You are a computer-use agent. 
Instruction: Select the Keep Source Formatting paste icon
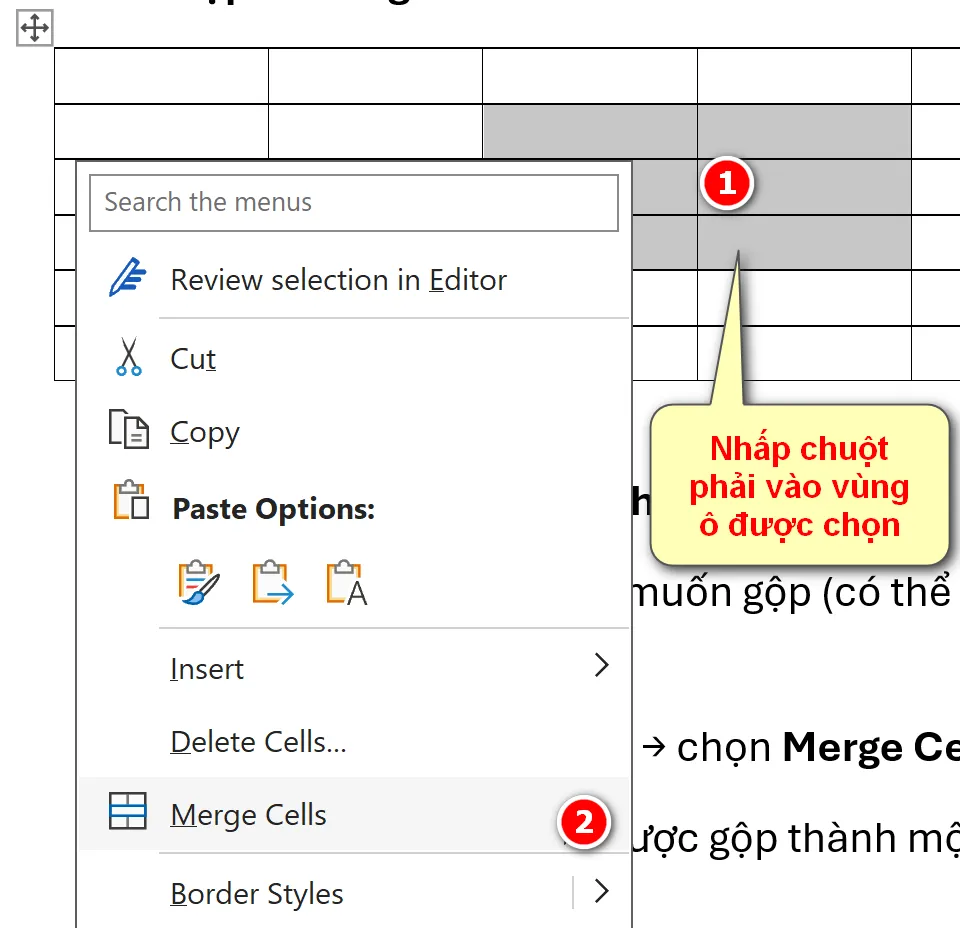[x=196, y=581]
